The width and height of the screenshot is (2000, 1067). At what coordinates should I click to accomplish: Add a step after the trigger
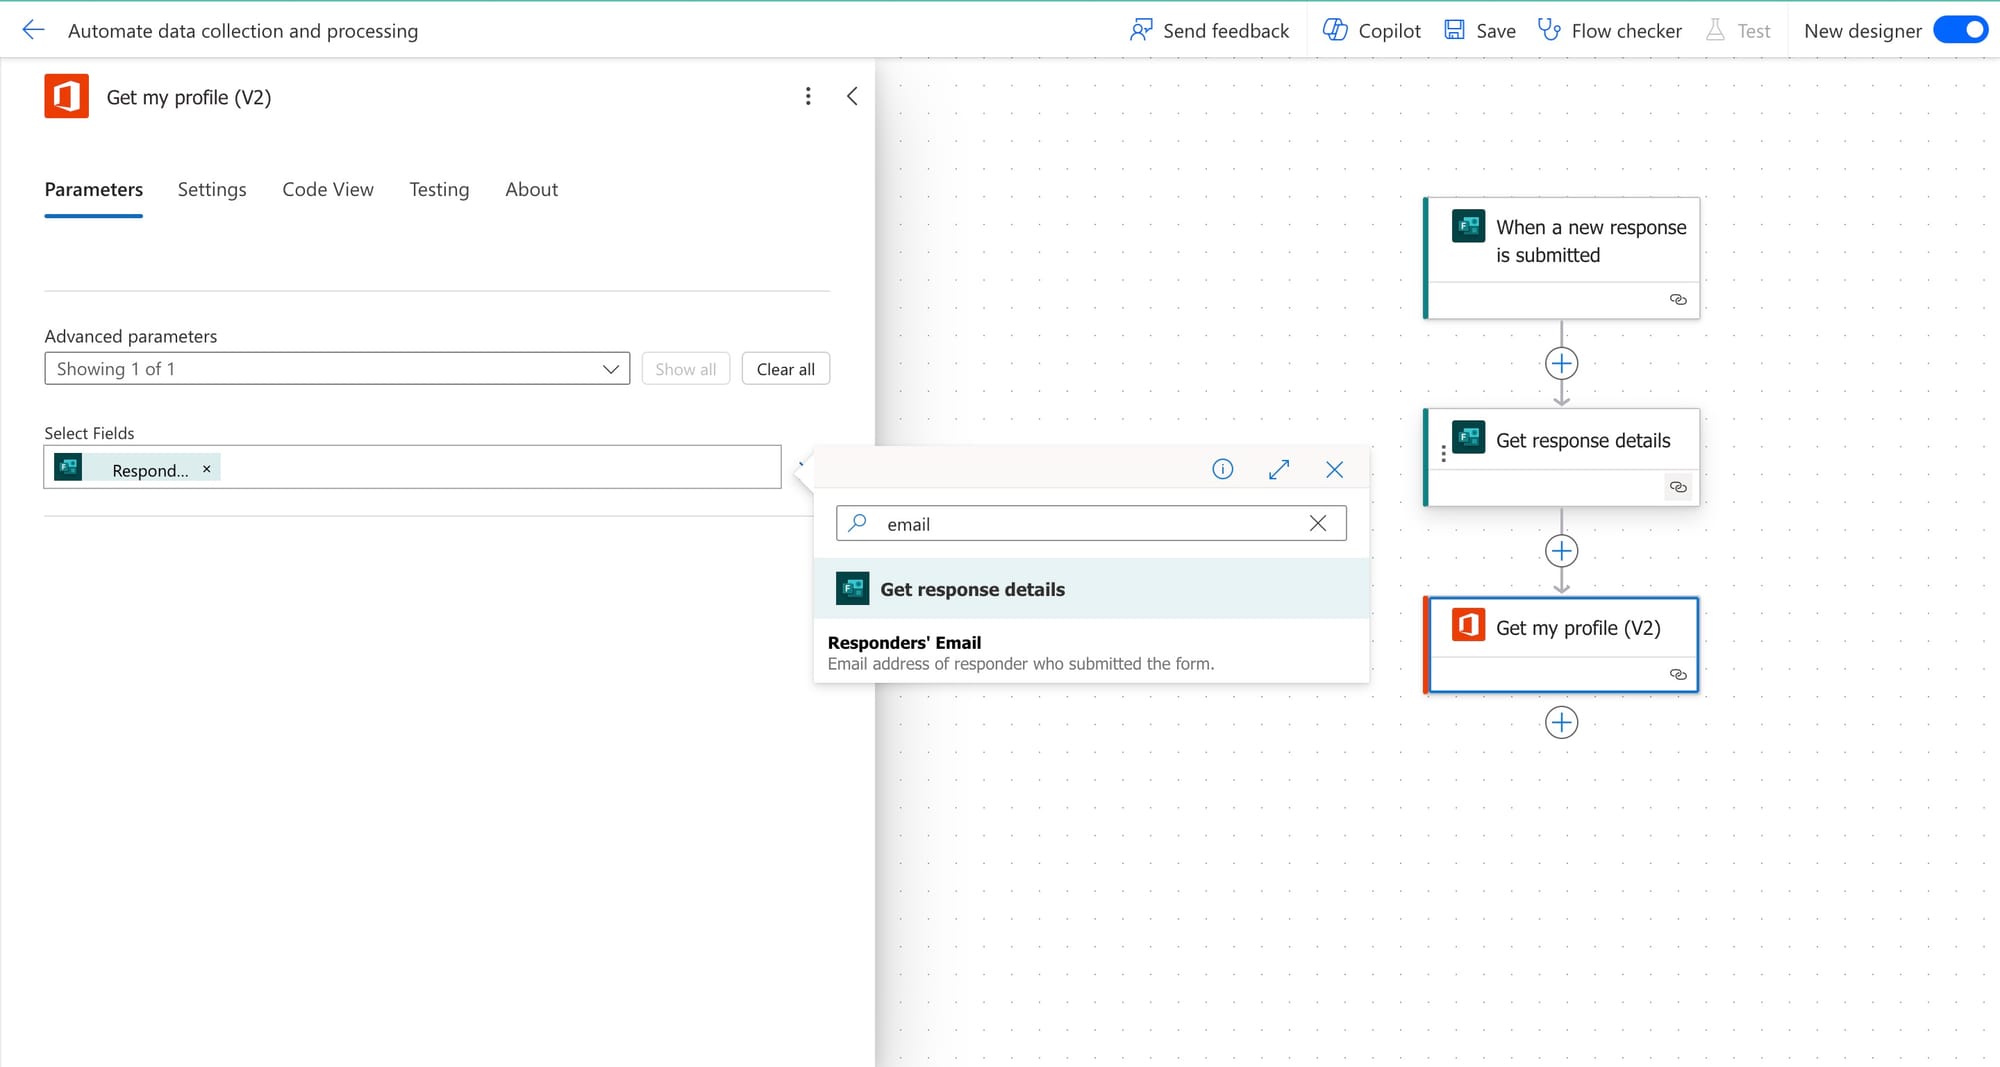coord(1561,363)
